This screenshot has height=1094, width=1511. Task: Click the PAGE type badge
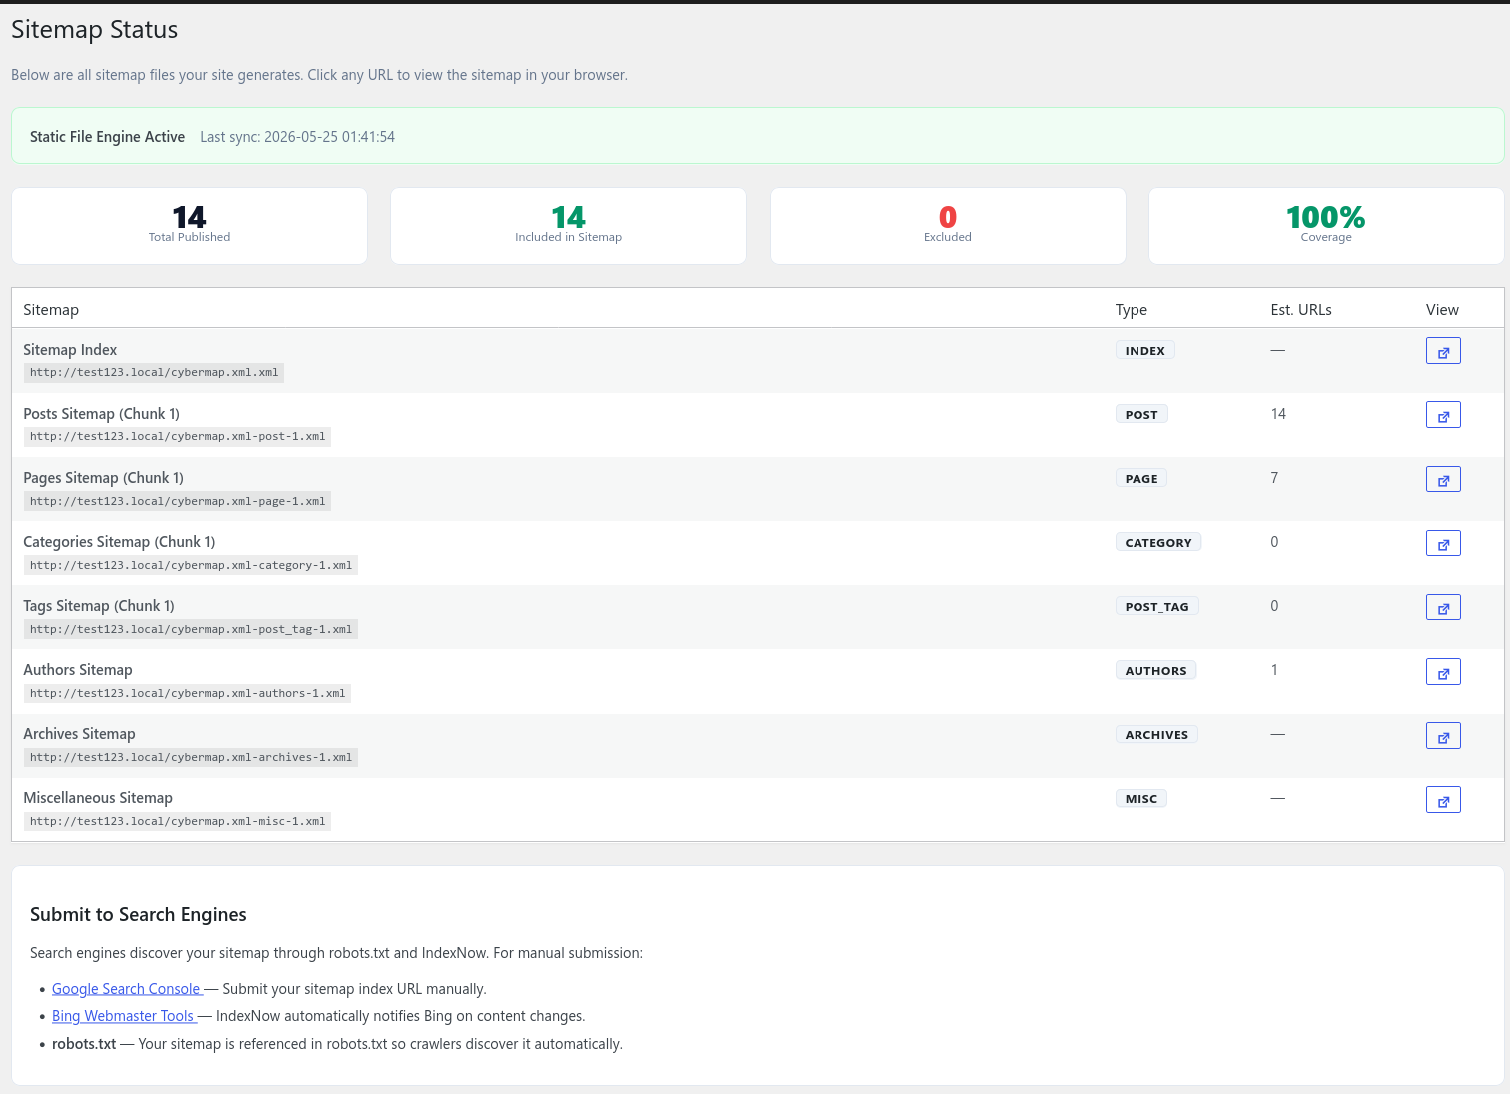pyautogui.click(x=1141, y=479)
